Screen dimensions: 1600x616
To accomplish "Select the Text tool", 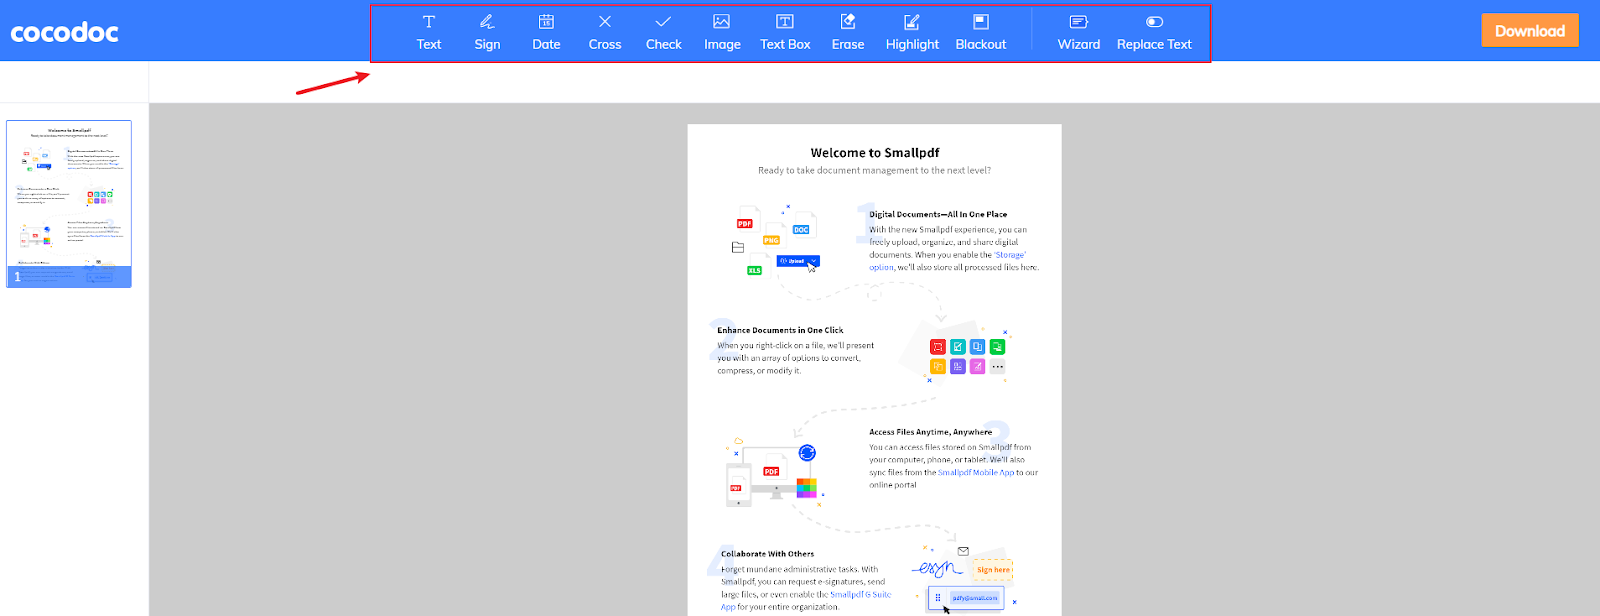I will pyautogui.click(x=428, y=32).
